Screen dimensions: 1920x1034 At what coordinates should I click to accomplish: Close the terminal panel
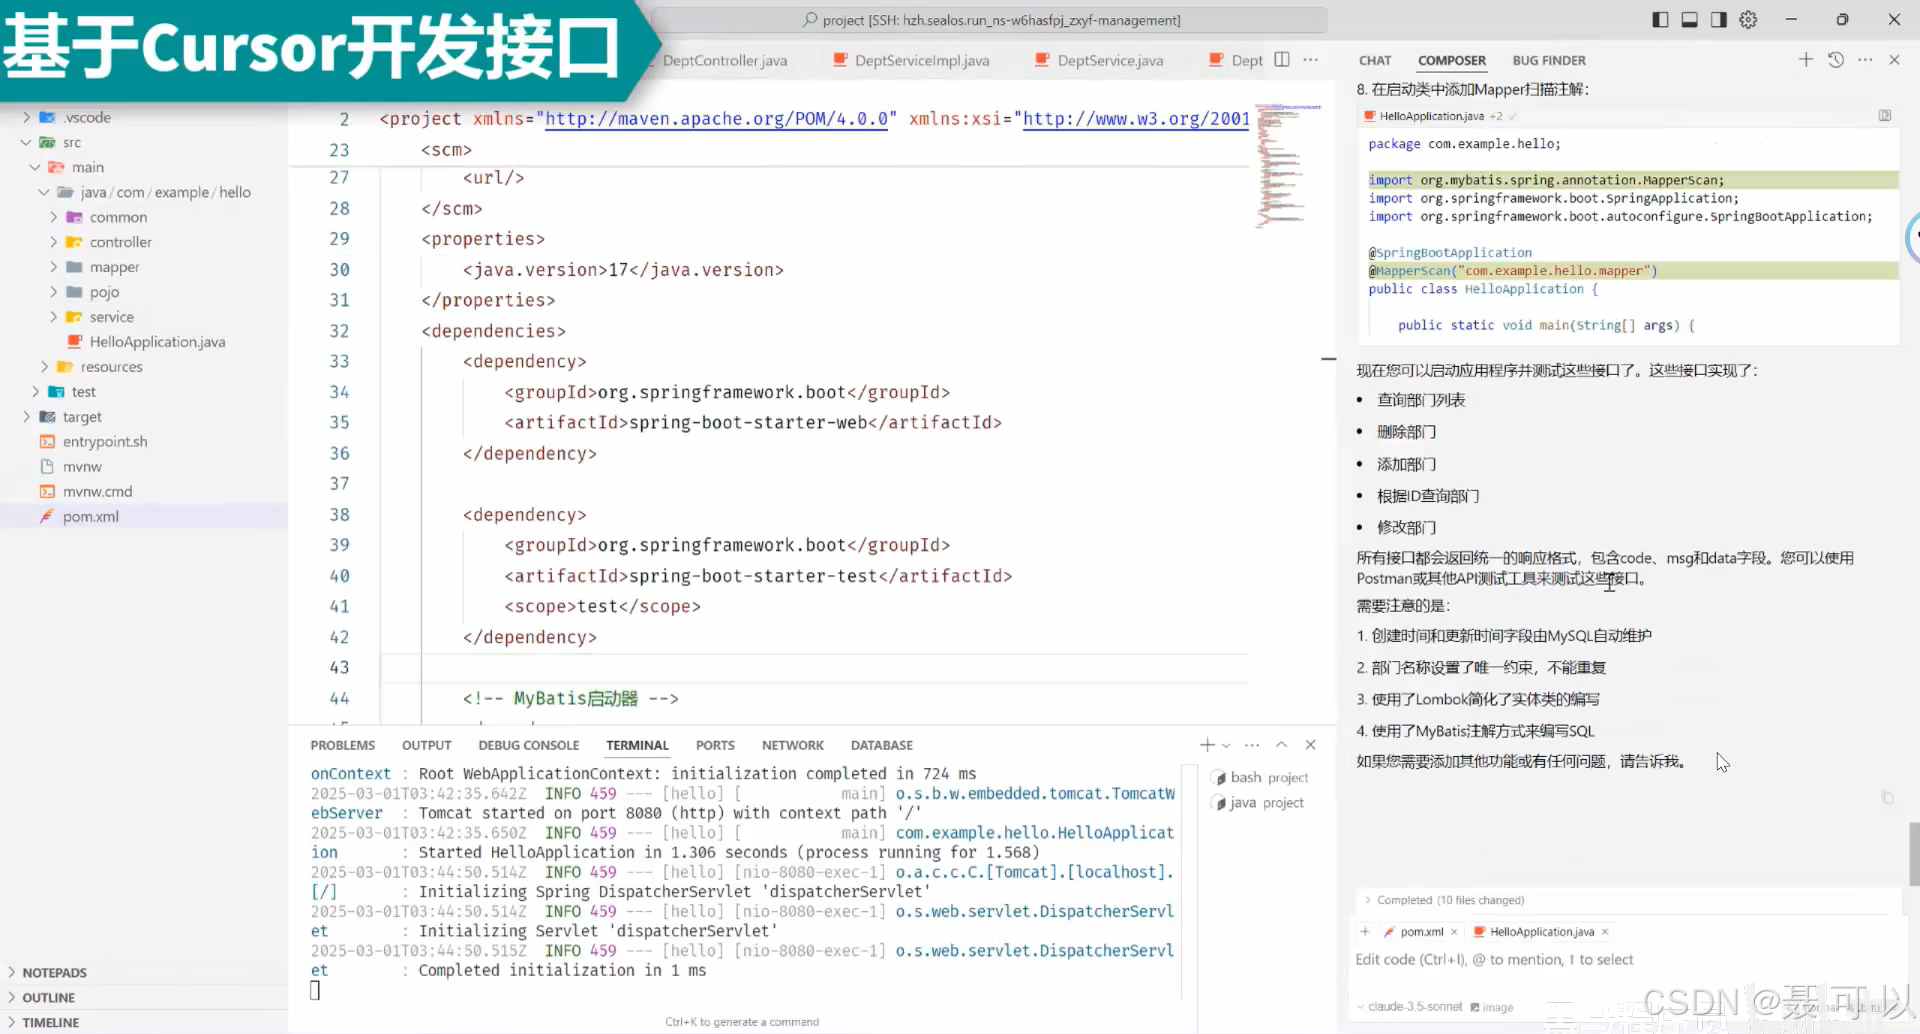click(x=1311, y=745)
